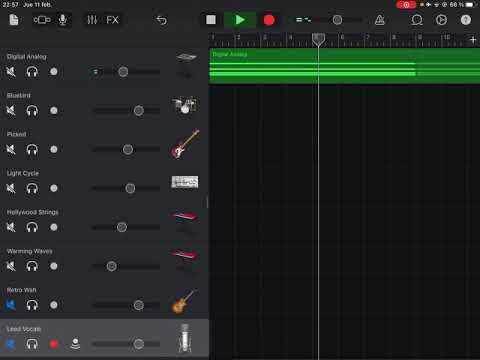Tap the battery status indicator
Viewport: 480px width, 360px height.
tap(471, 5)
